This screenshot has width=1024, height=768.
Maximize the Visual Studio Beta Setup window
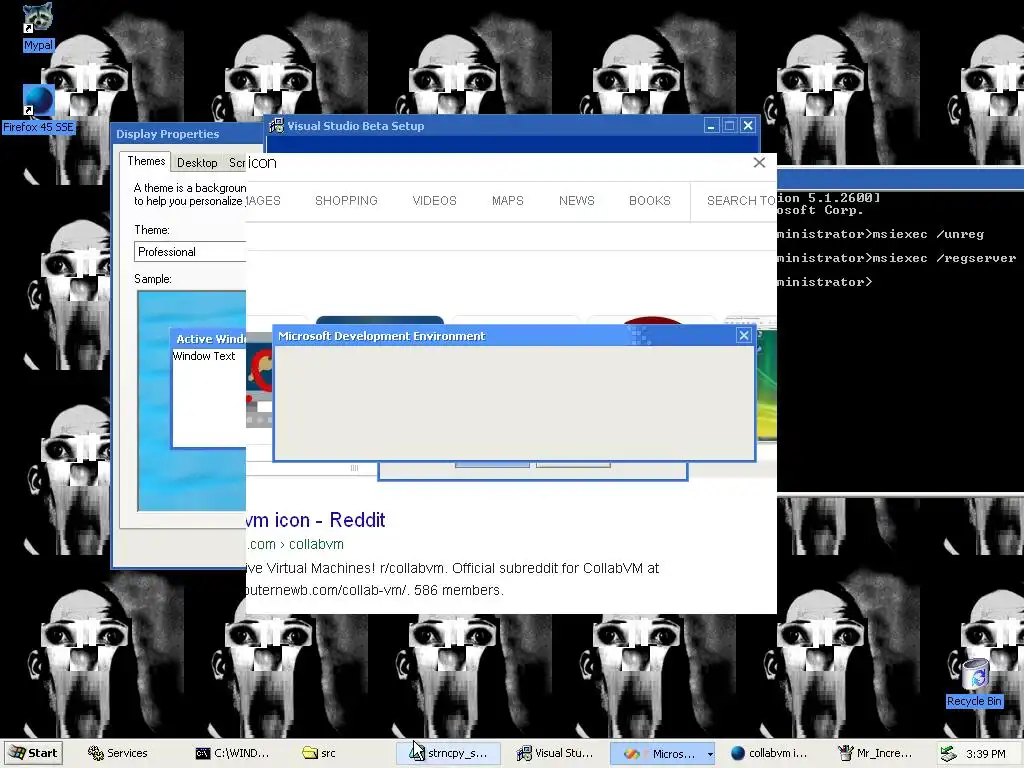729,125
